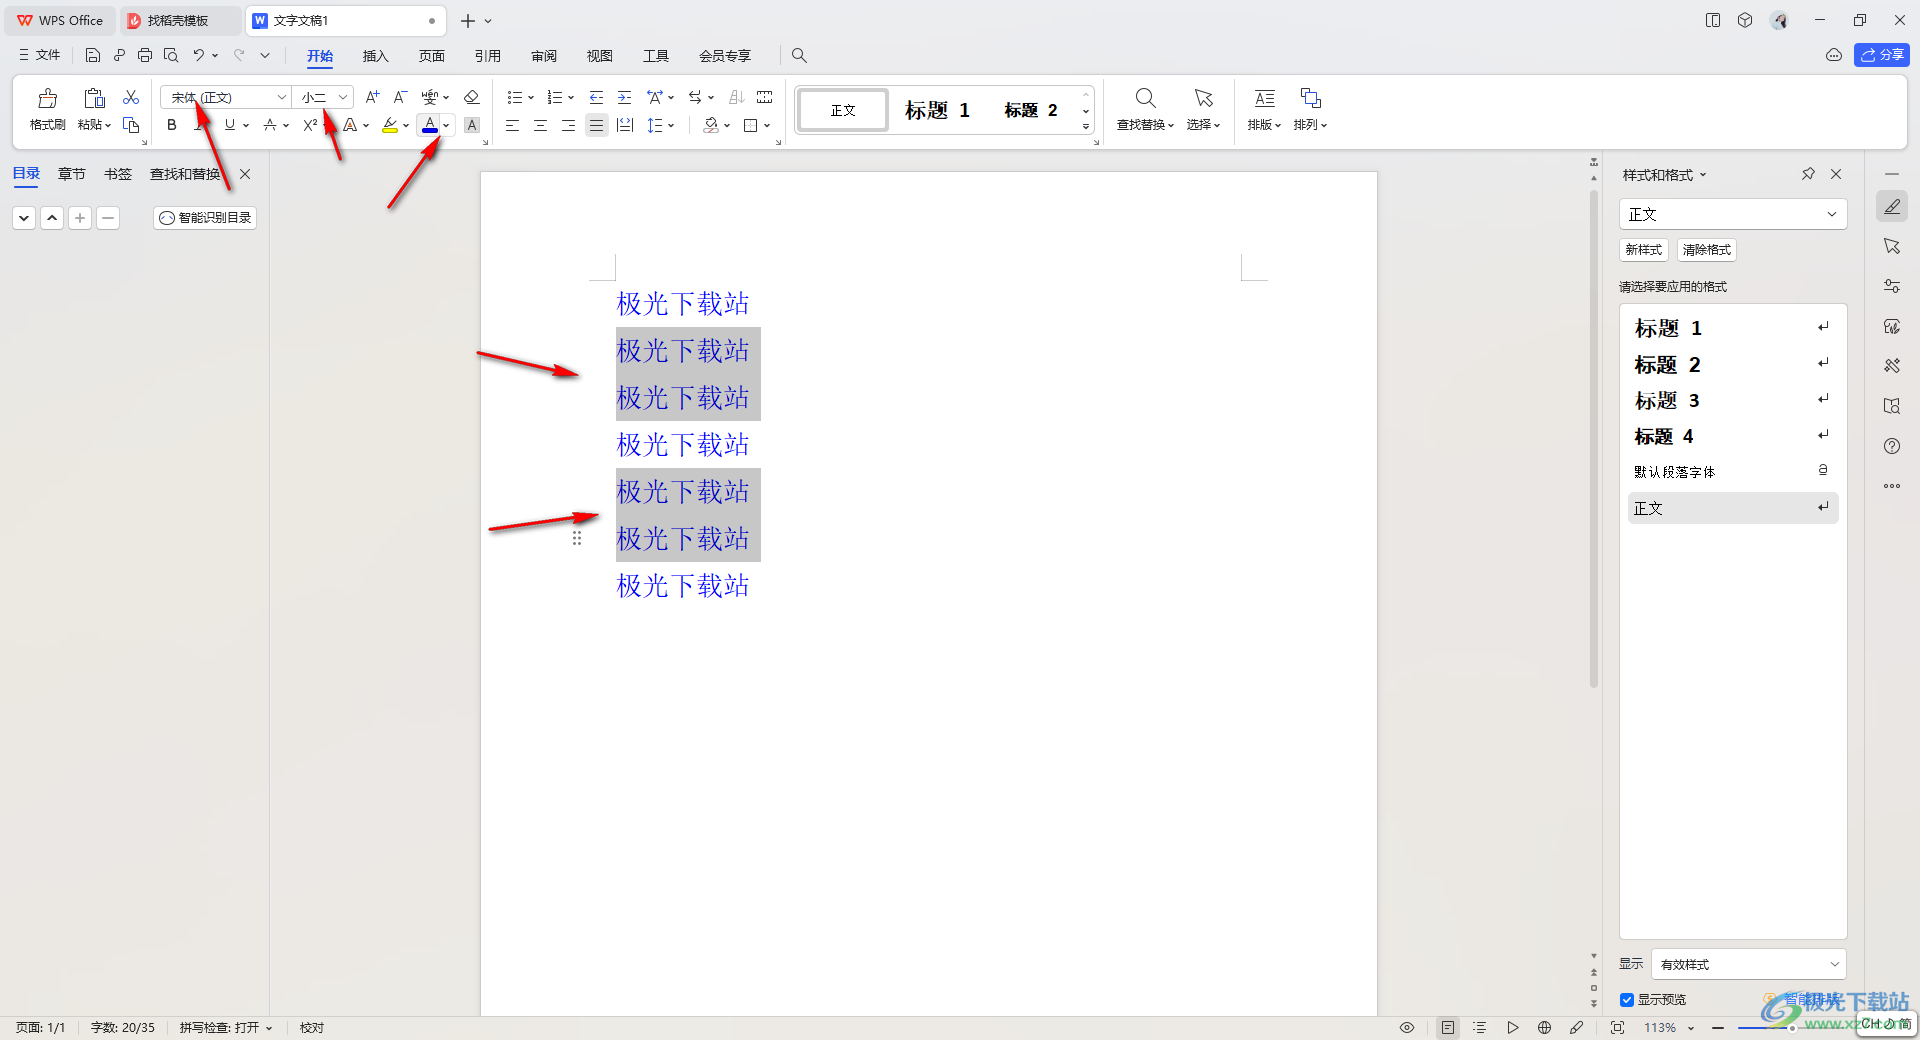Switch to the 找稻壳模板 tab
The width and height of the screenshot is (1920, 1040).
pyautogui.click(x=178, y=20)
